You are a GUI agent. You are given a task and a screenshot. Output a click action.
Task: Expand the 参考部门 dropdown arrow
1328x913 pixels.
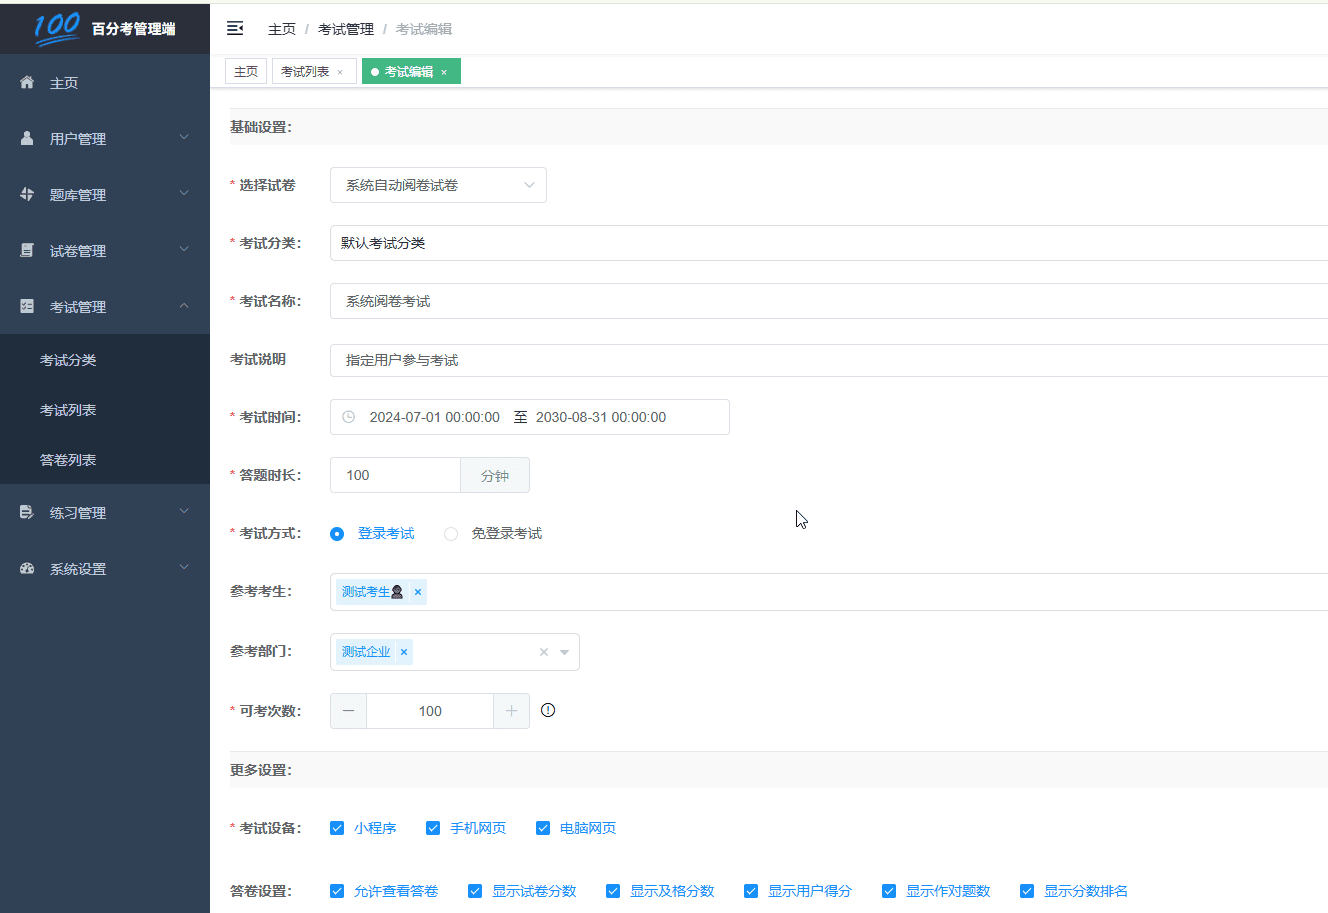pyautogui.click(x=567, y=651)
